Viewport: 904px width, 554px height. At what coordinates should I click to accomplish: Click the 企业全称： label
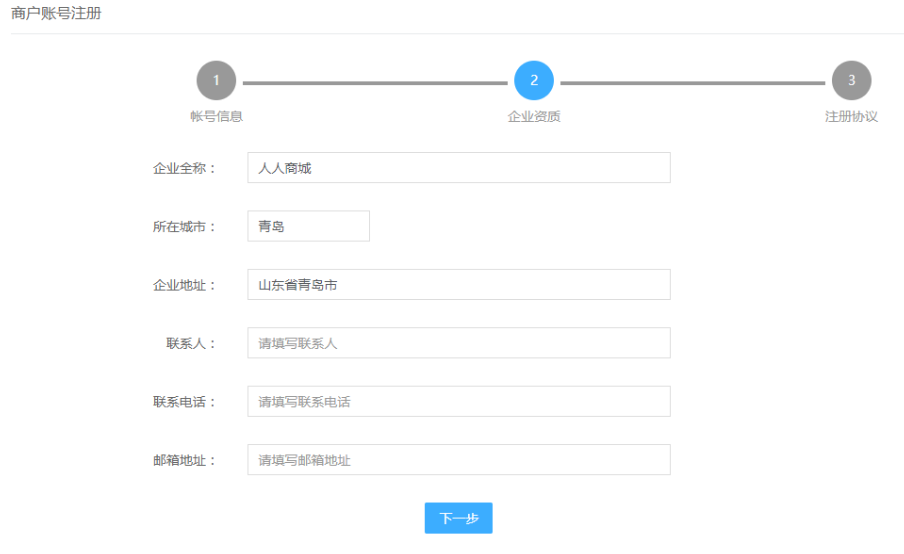point(184,168)
